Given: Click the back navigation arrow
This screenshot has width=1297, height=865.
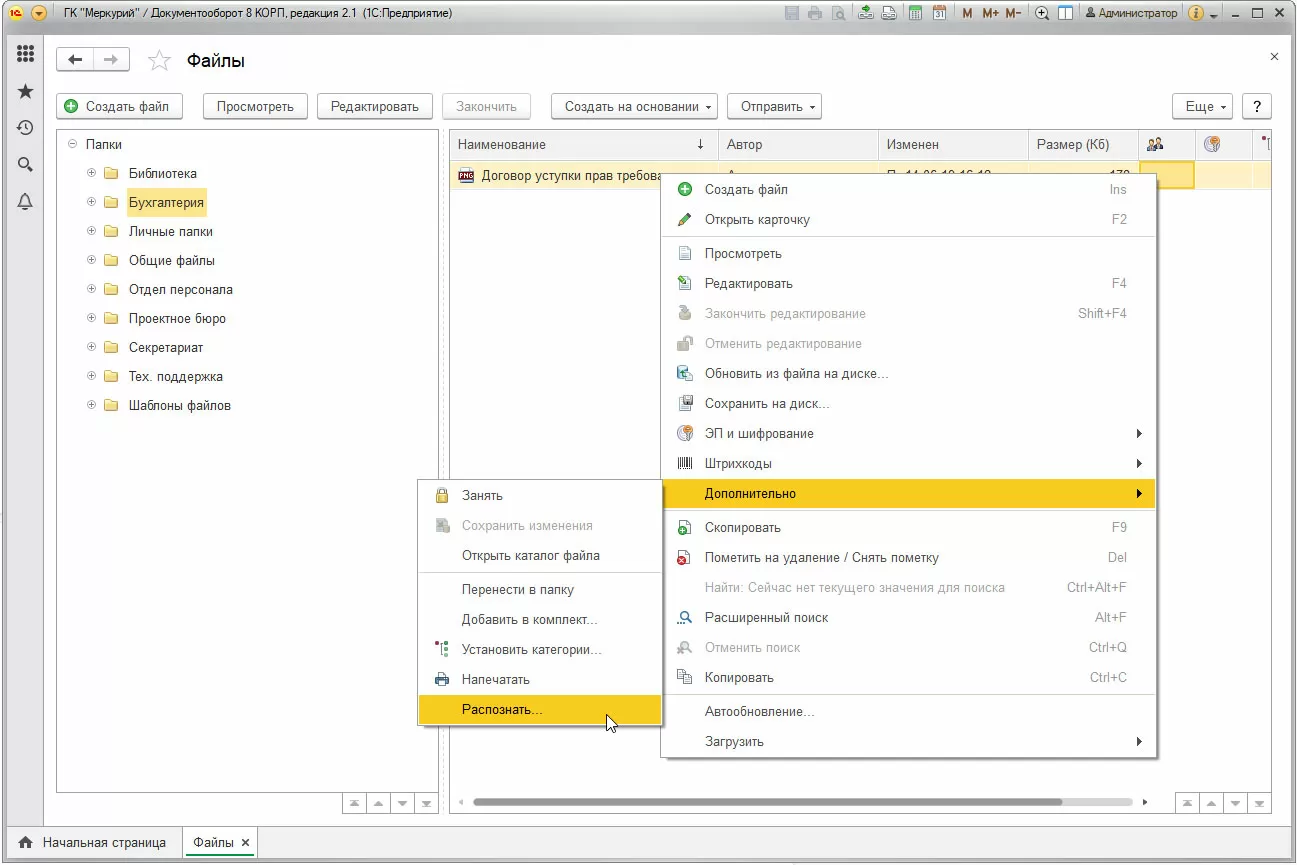Looking at the screenshot, I should tap(75, 60).
